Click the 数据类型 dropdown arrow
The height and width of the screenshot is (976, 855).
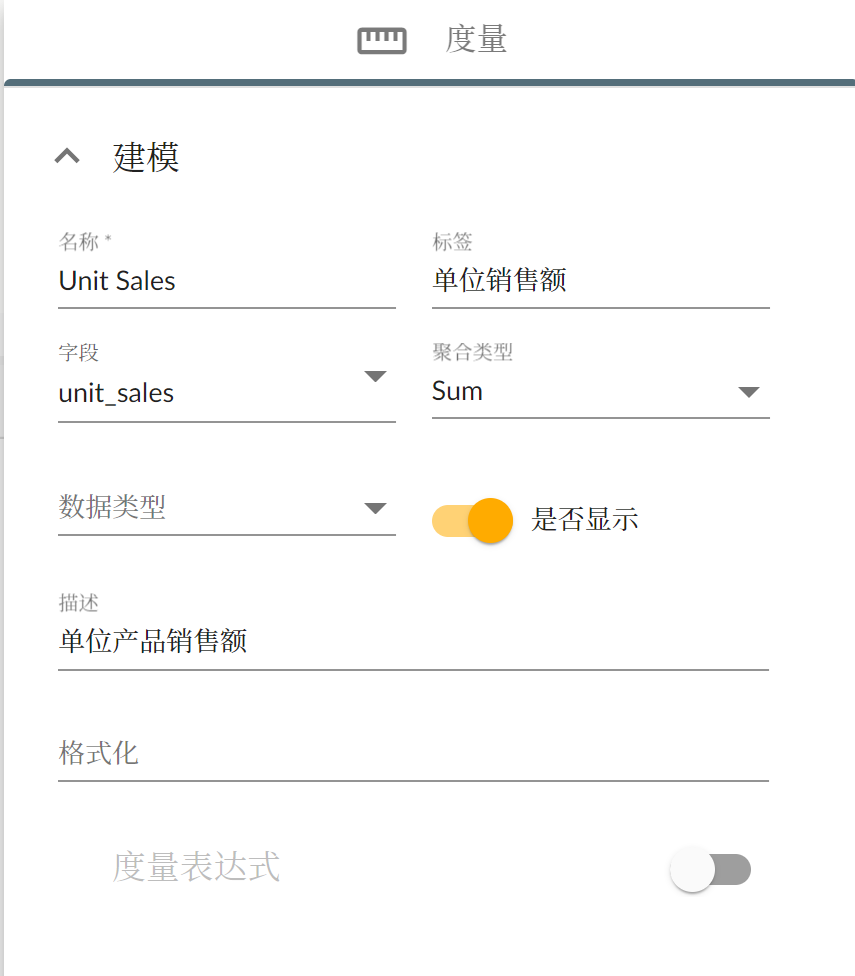pyautogui.click(x=375, y=508)
